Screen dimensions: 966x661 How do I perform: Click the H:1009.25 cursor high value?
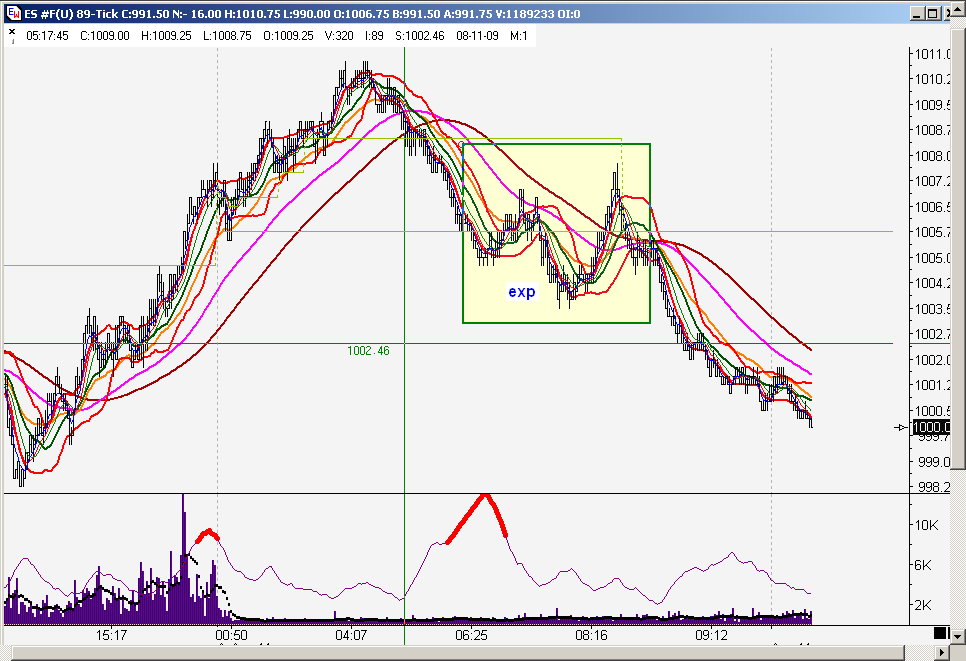pos(166,36)
